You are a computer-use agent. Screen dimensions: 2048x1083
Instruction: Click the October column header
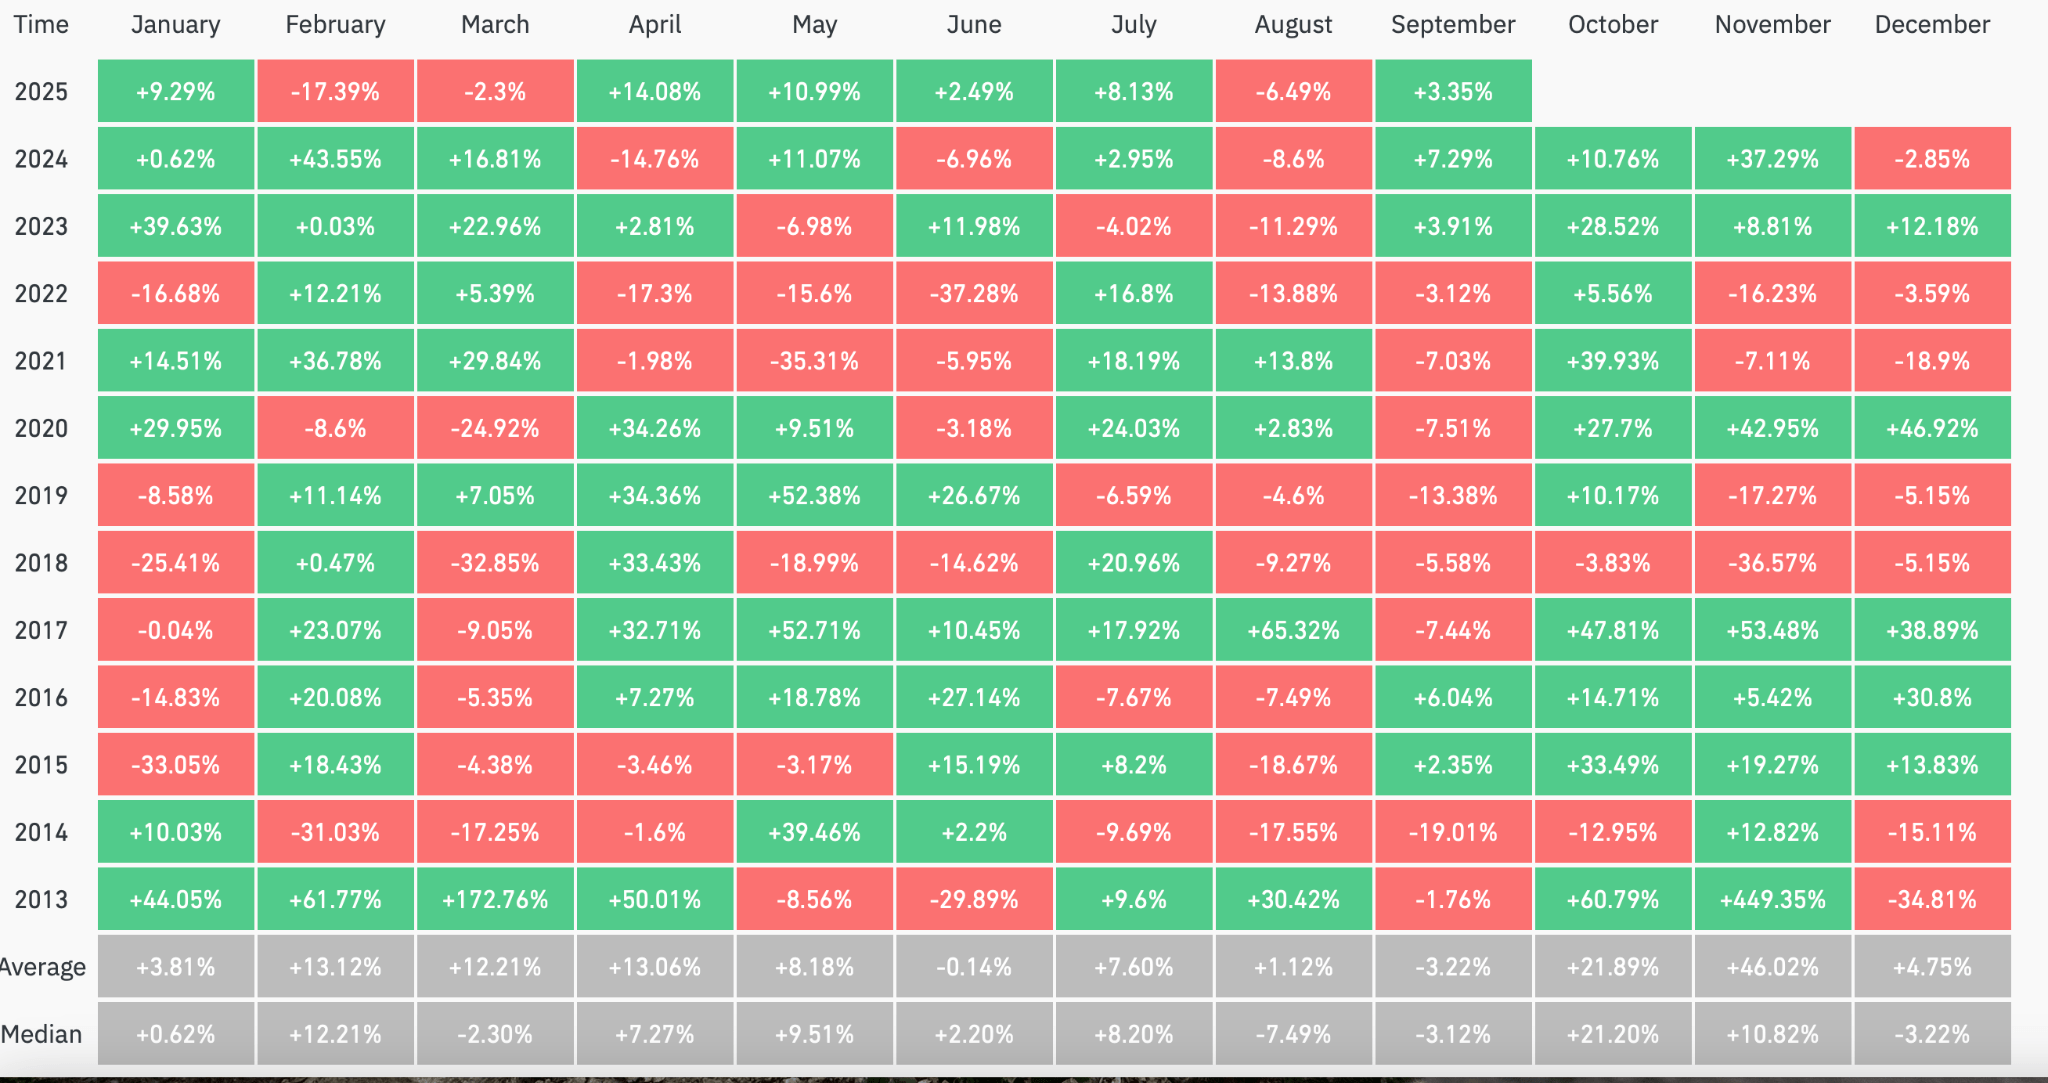pyautogui.click(x=1613, y=25)
